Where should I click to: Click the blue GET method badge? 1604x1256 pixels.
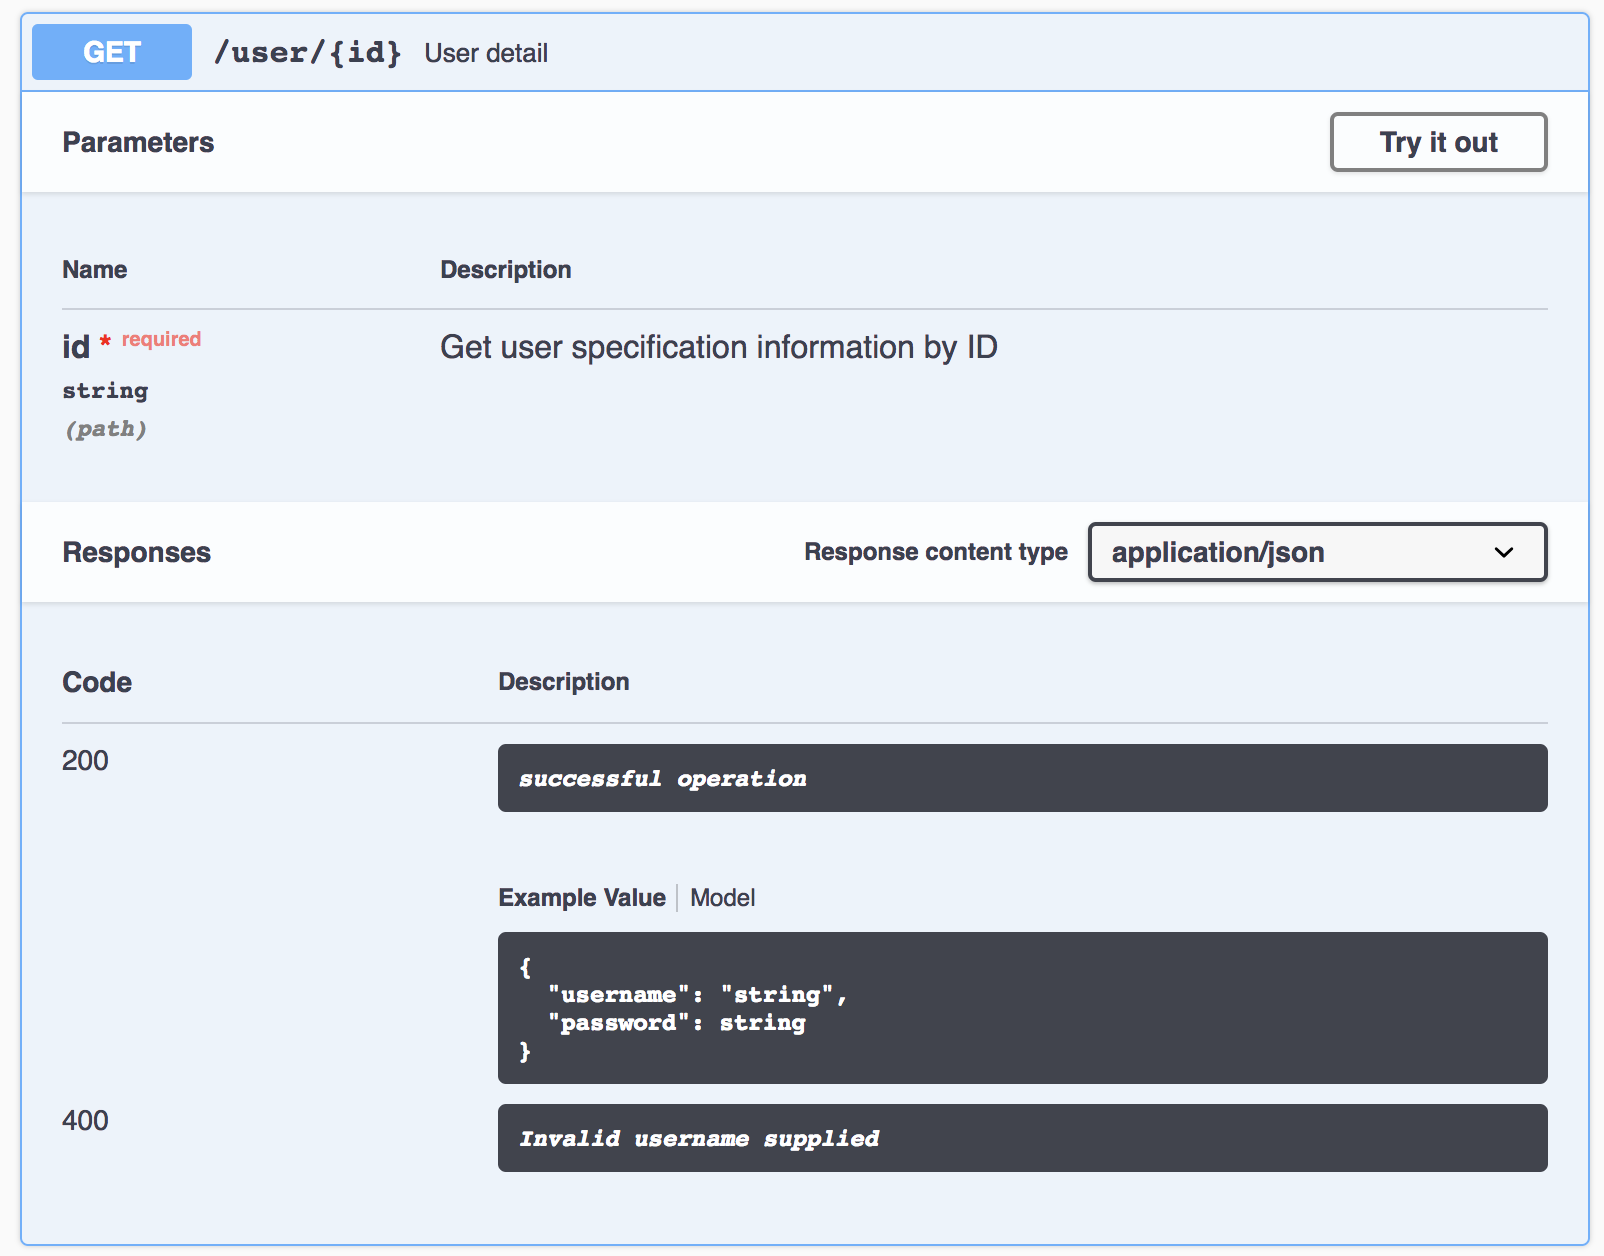[112, 52]
